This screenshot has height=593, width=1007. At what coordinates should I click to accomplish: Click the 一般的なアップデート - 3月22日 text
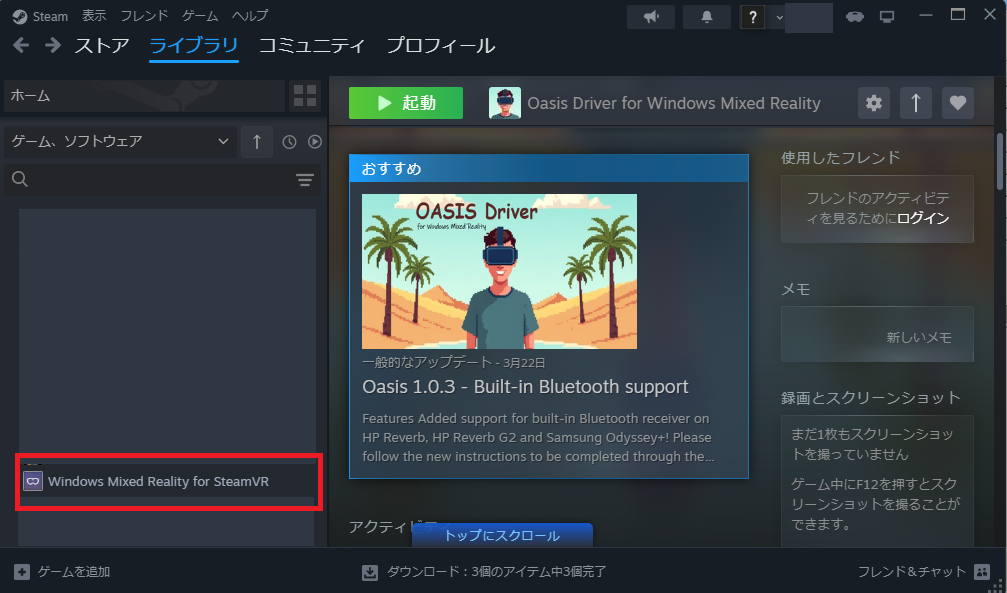[453, 362]
